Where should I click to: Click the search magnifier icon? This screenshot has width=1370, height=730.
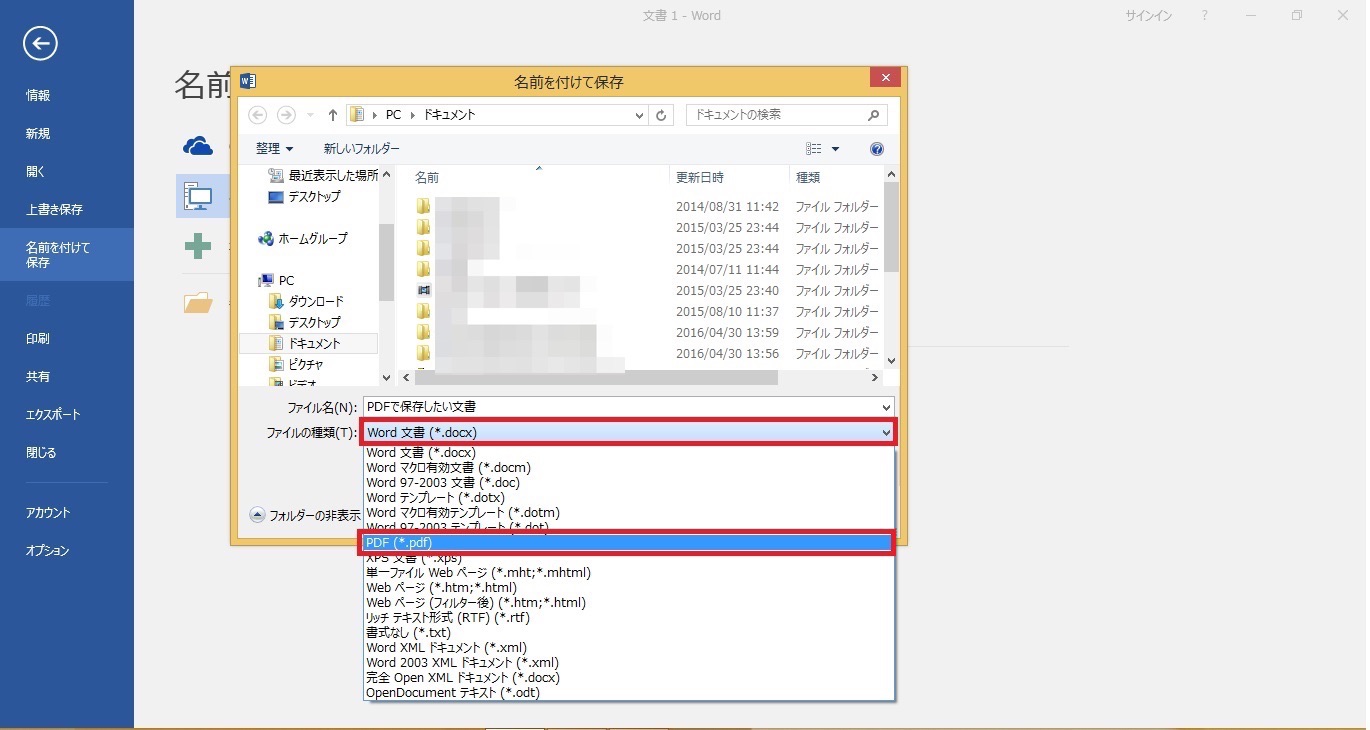point(874,115)
